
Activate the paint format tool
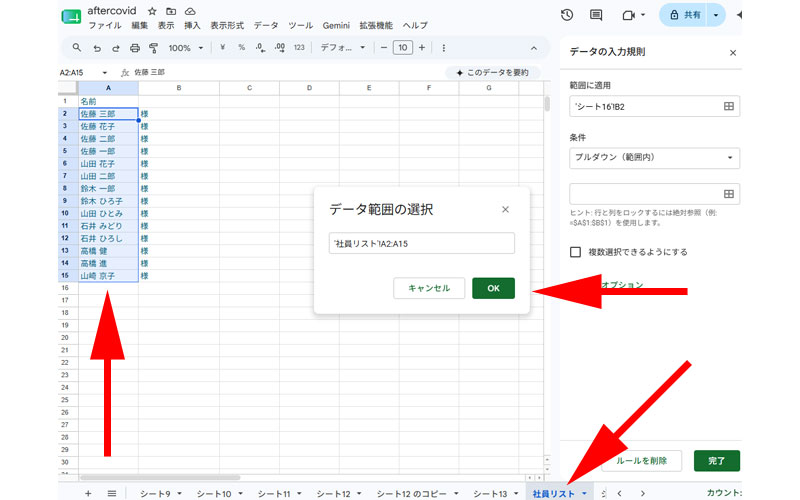point(153,48)
